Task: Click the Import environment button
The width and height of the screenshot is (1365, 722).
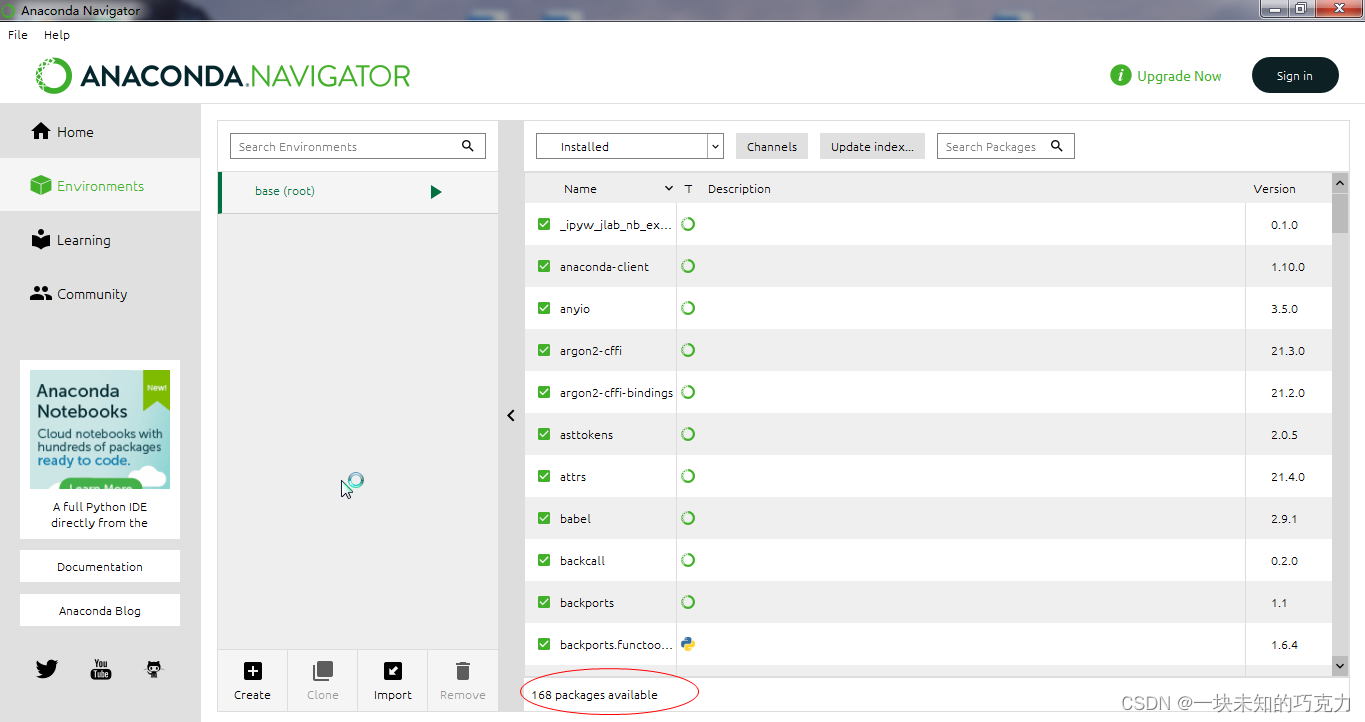Action: pyautogui.click(x=393, y=681)
